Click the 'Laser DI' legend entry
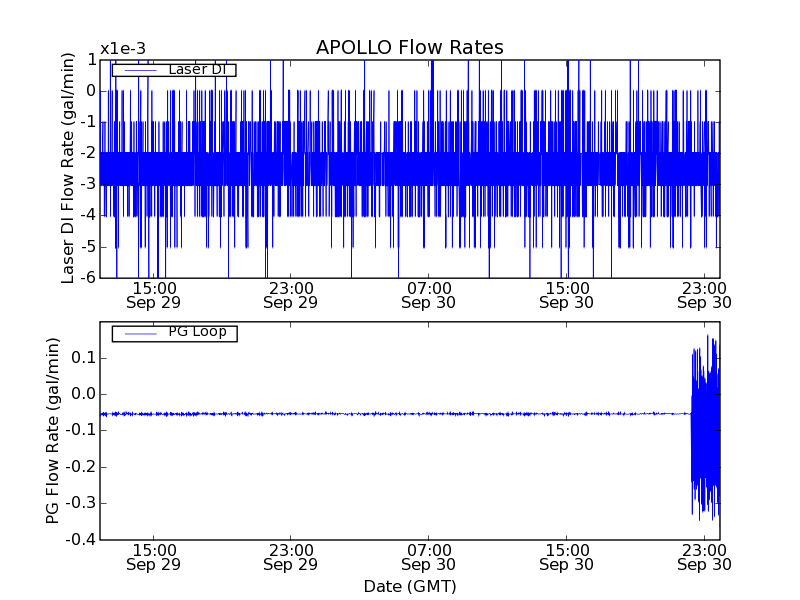This screenshot has width=800, height=600. [x=173, y=69]
